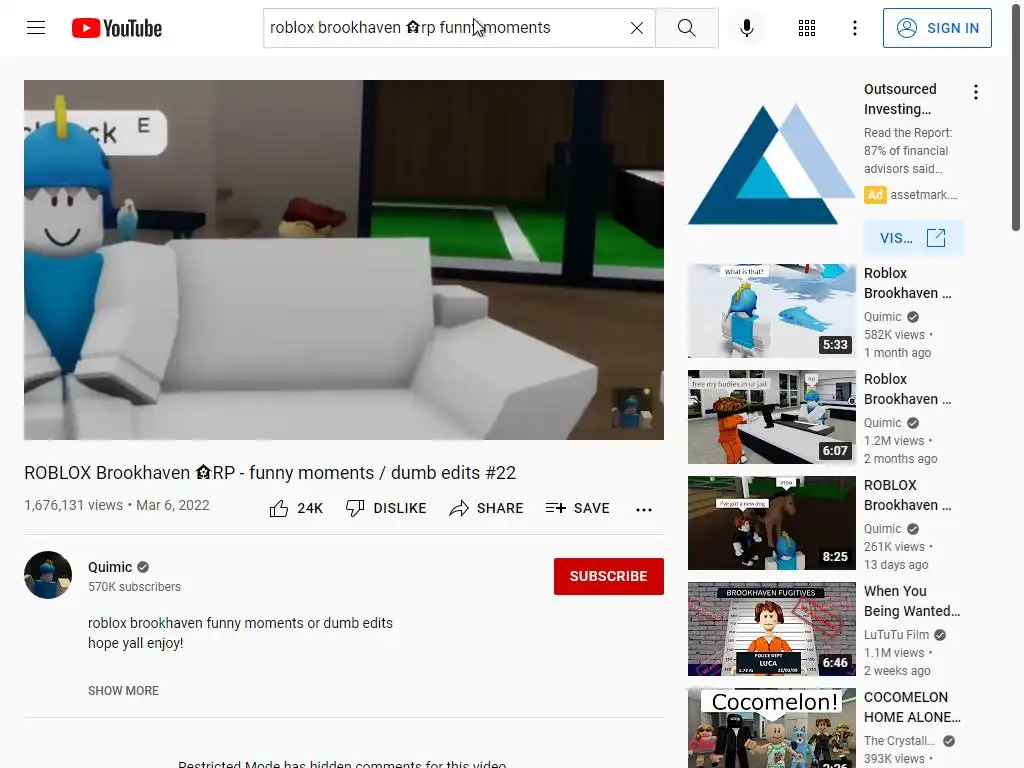
Task: Click on the main video player
Action: [x=344, y=260]
